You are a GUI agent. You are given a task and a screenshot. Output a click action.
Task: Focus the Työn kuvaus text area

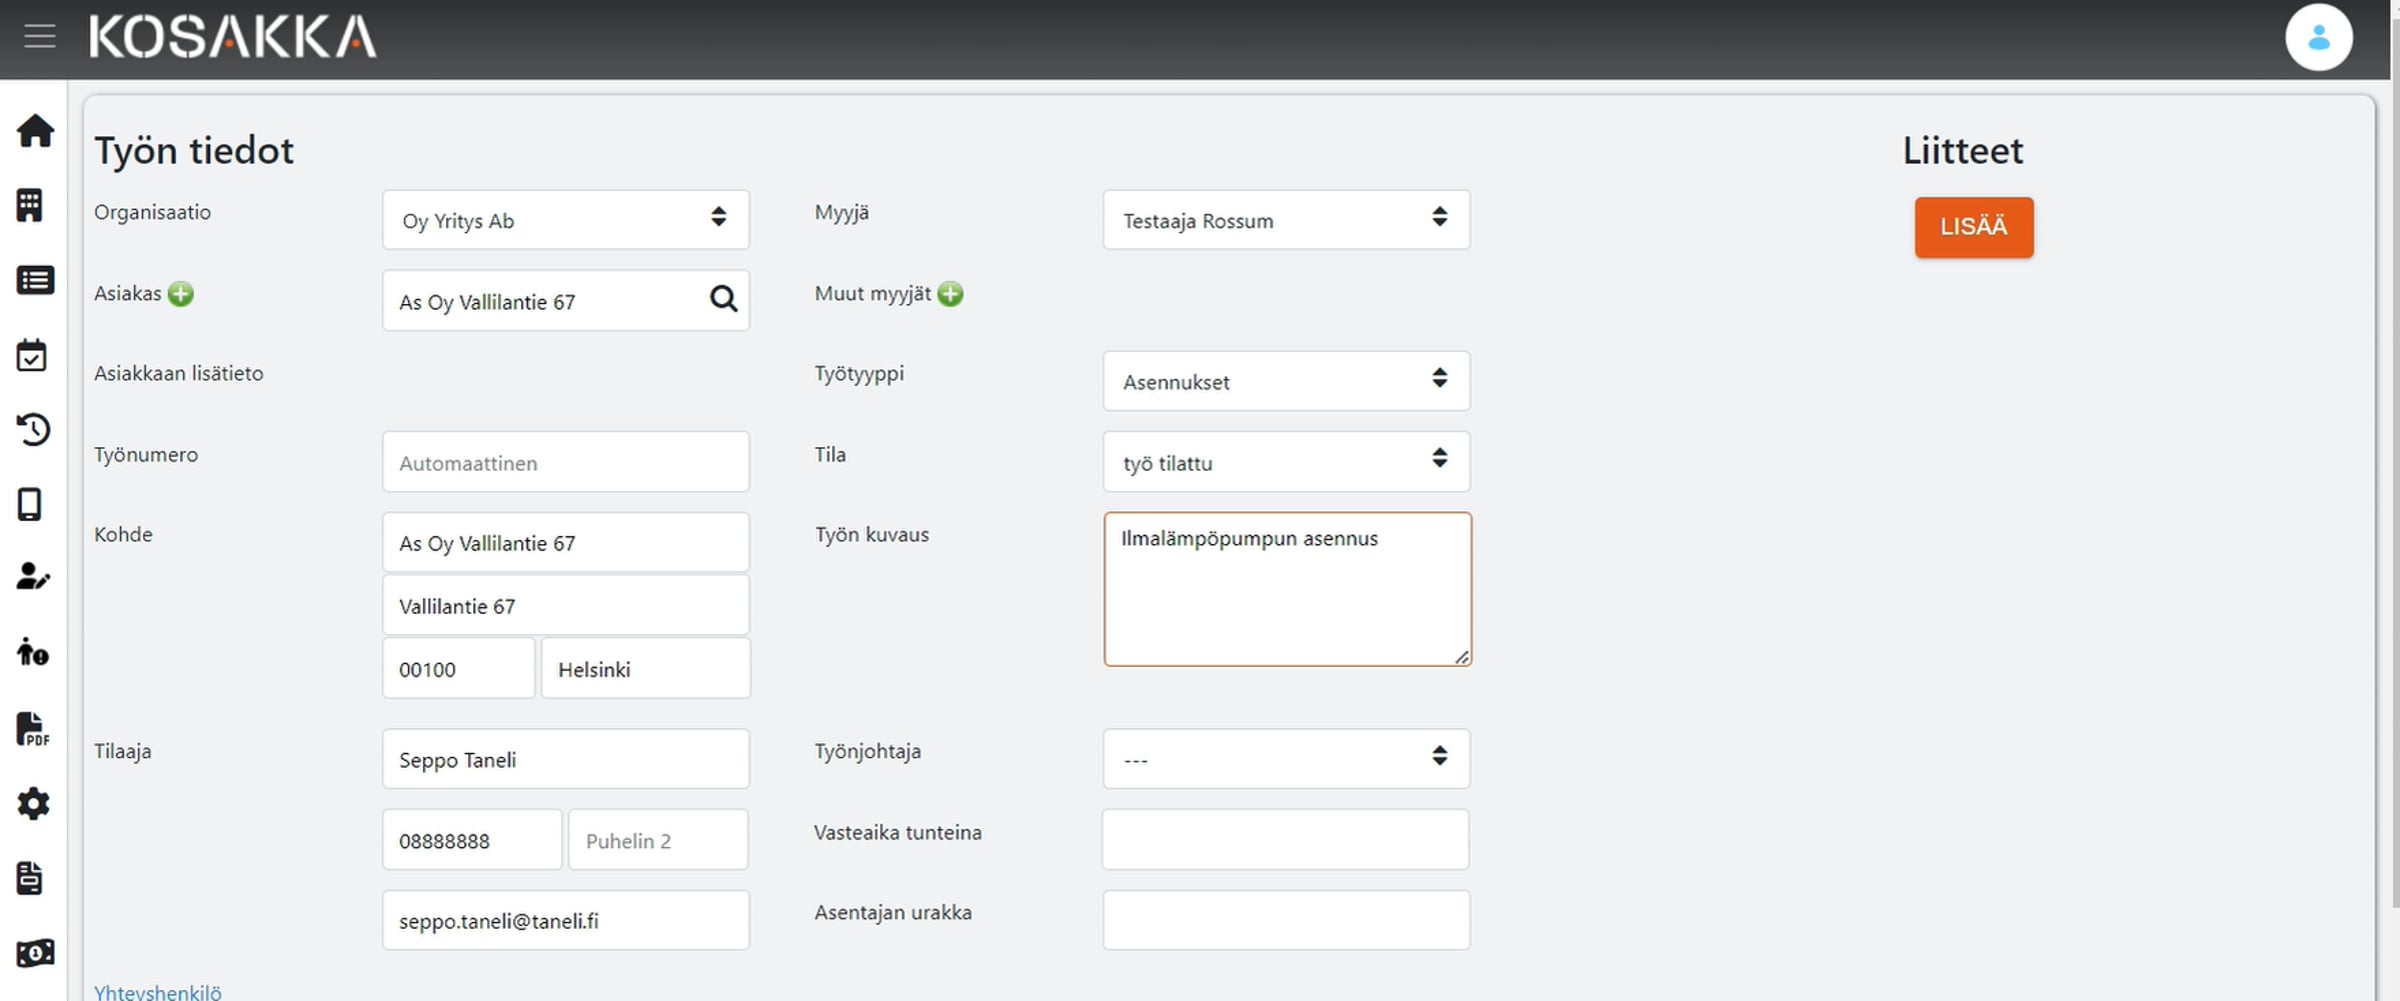[x=1286, y=589]
